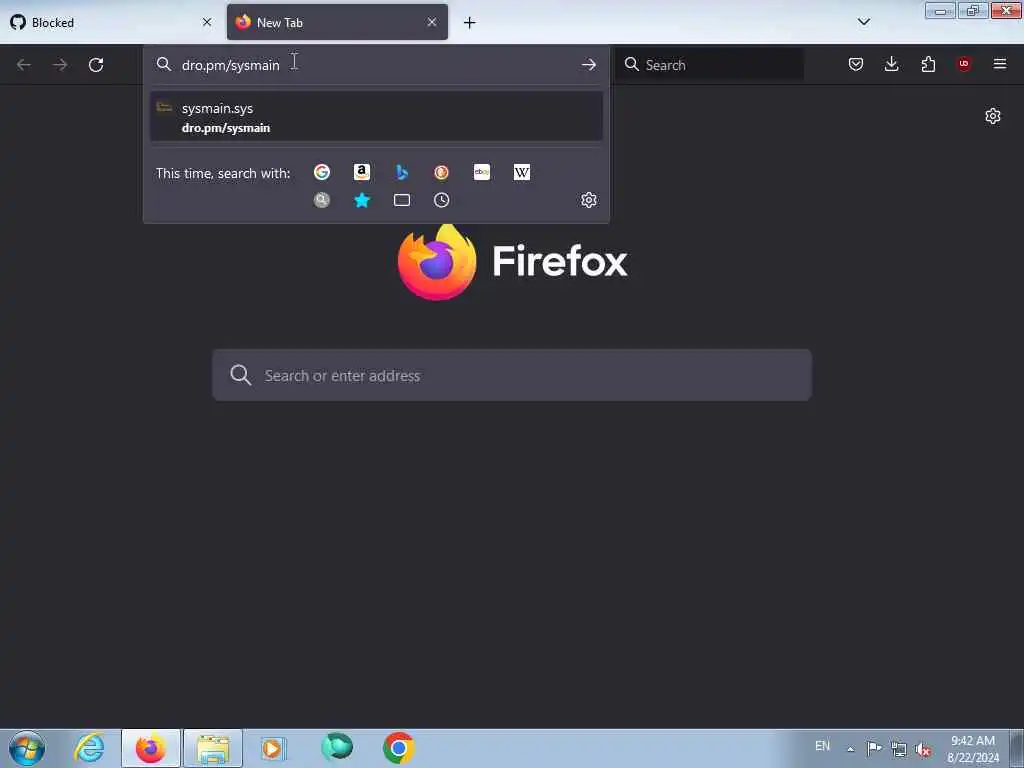Open the Windows Start menu
The width and height of the screenshot is (1024, 768).
tap(27, 748)
